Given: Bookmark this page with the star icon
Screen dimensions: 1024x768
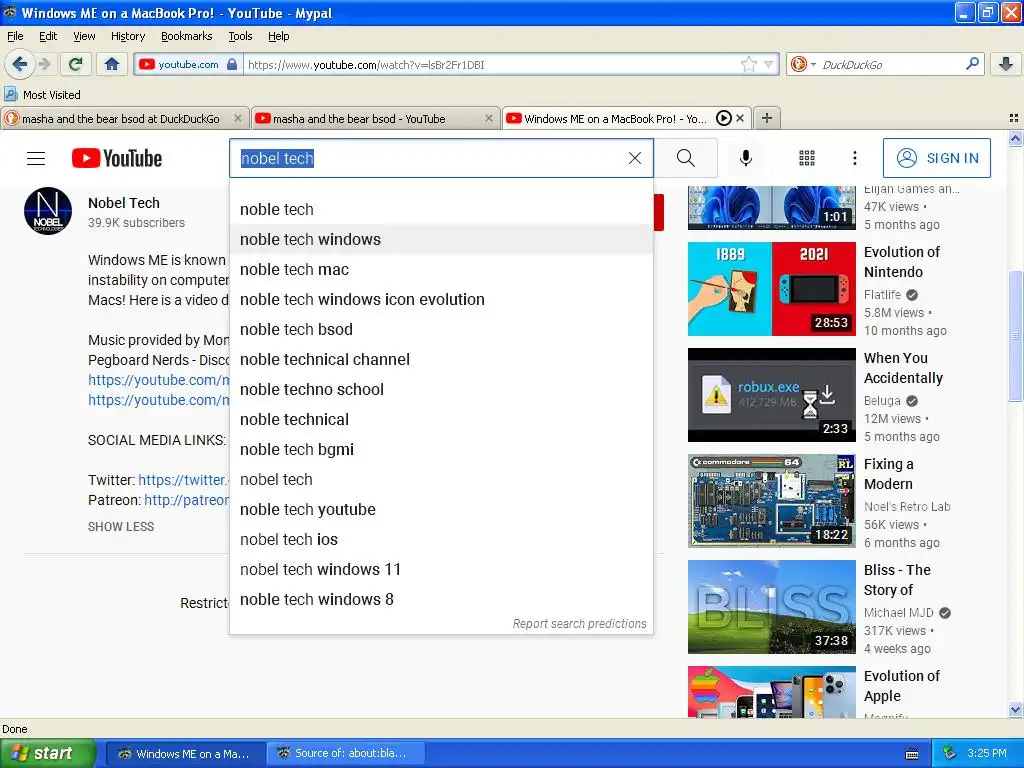Looking at the screenshot, I should (x=748, y=64).
